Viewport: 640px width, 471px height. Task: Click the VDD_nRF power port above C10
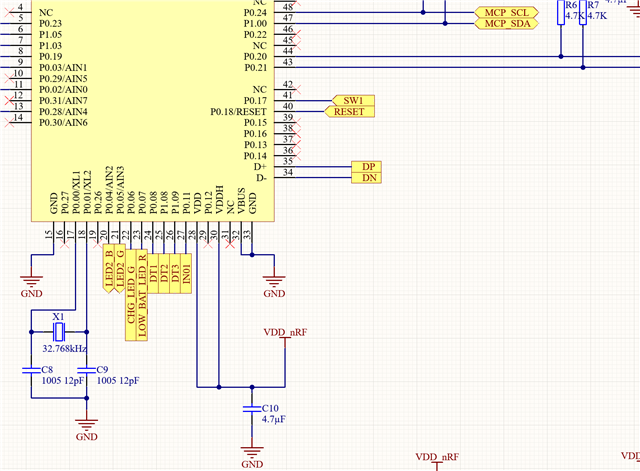point(285,334)
